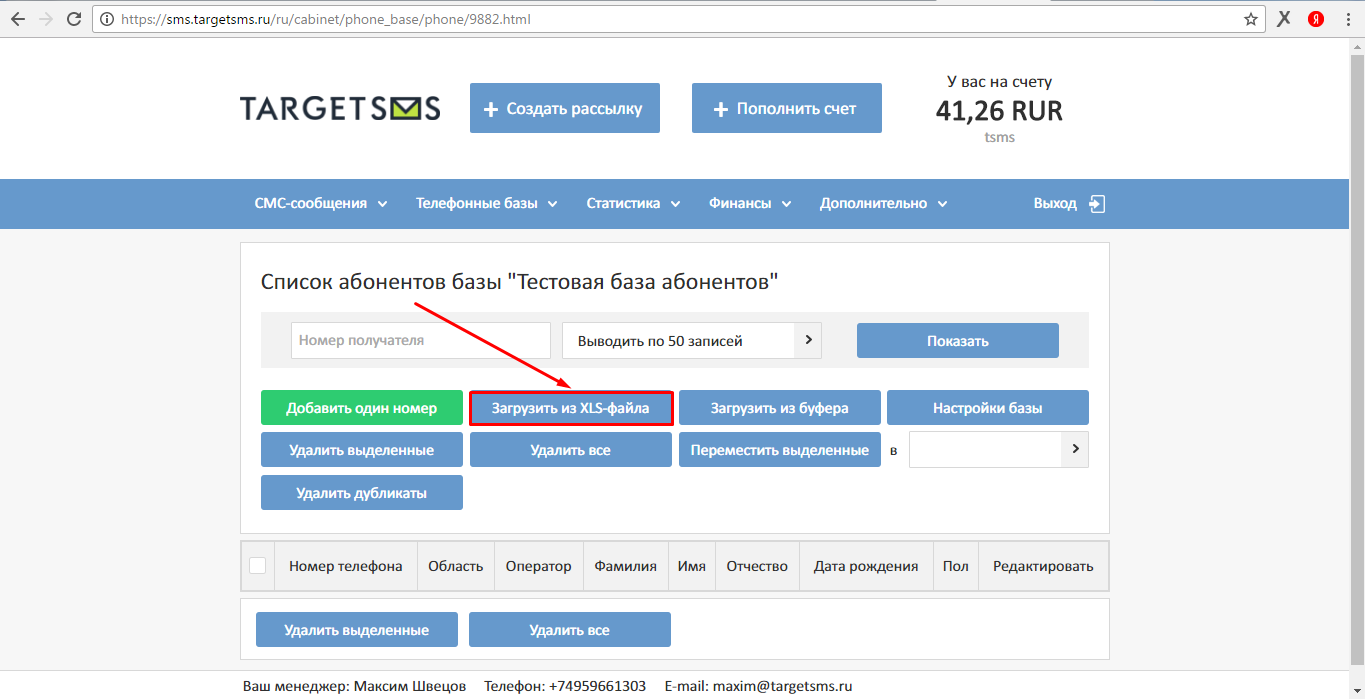Click the exit door icon next to Выход
The height and width of the screenshot is (699, 1365).
pos(1097,203)
